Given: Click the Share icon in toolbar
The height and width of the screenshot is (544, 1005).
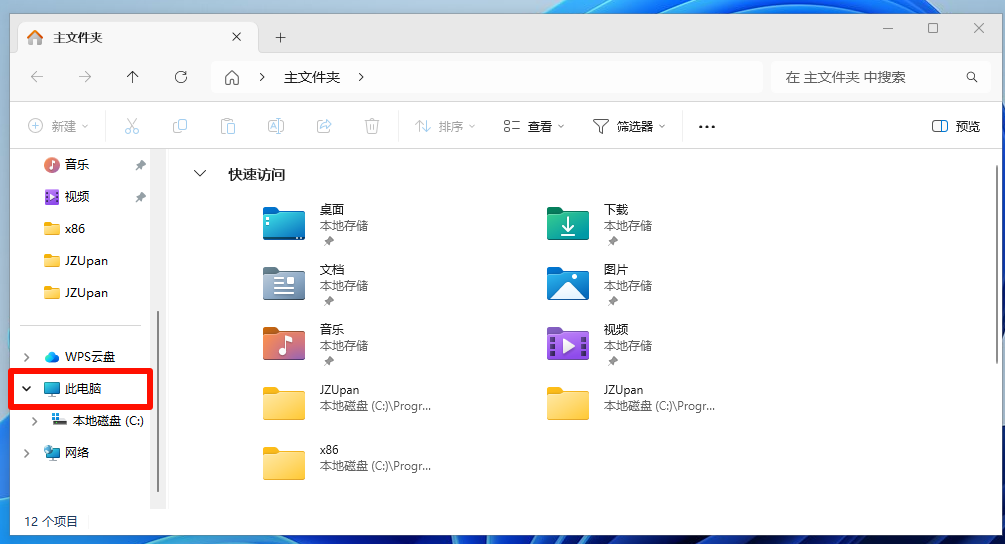Looking at the screenshot, I should [x=324, y=126].
